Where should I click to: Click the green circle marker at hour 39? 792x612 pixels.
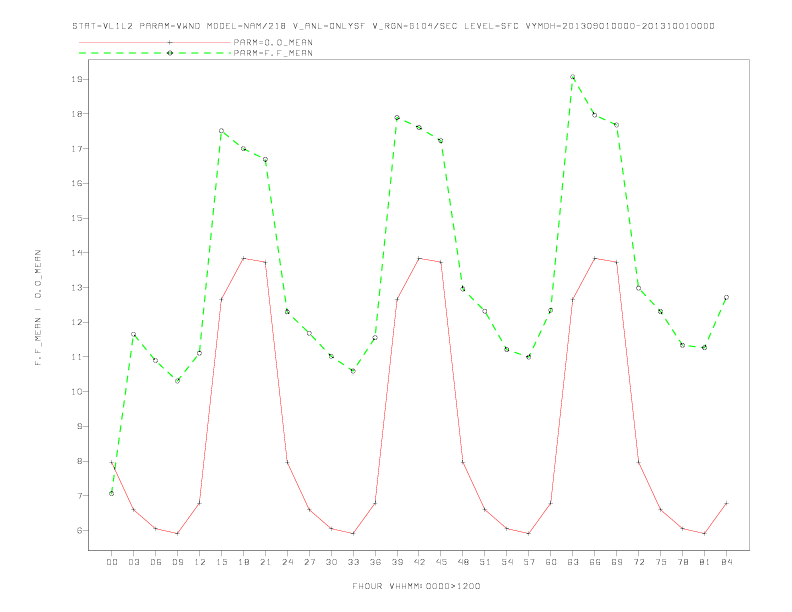[x=397, y=118]
